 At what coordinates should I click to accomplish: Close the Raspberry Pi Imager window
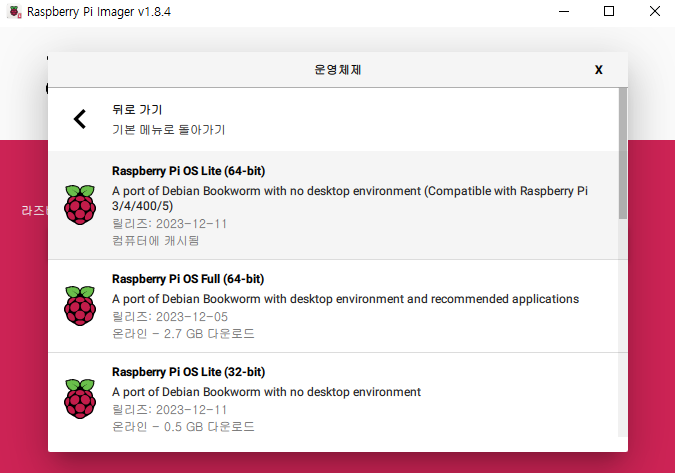pyautogui.click(x=655, y=12)
